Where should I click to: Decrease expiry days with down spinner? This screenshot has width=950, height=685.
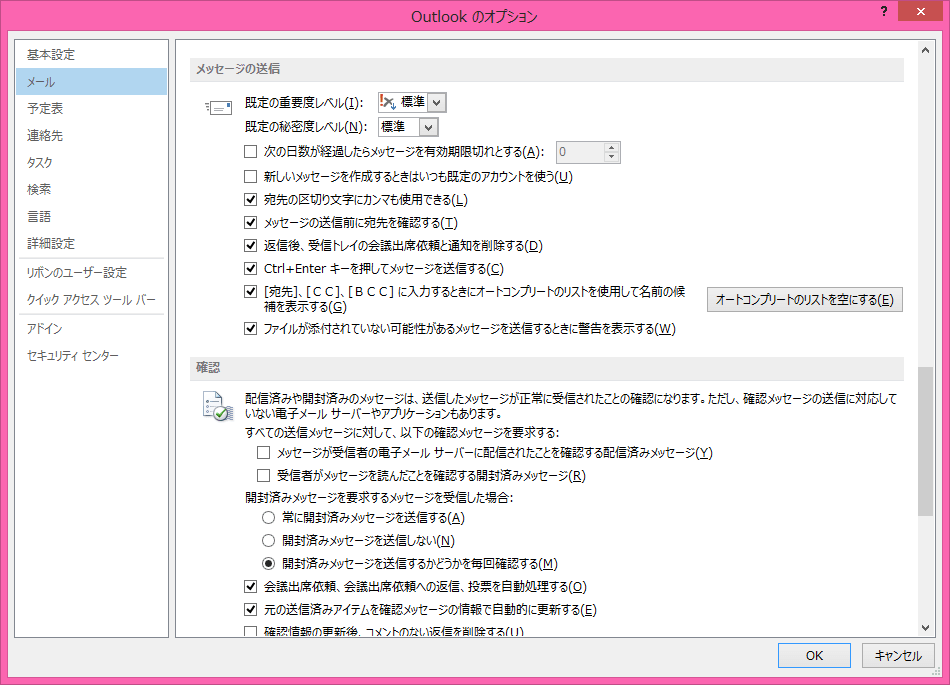point(612,157)
